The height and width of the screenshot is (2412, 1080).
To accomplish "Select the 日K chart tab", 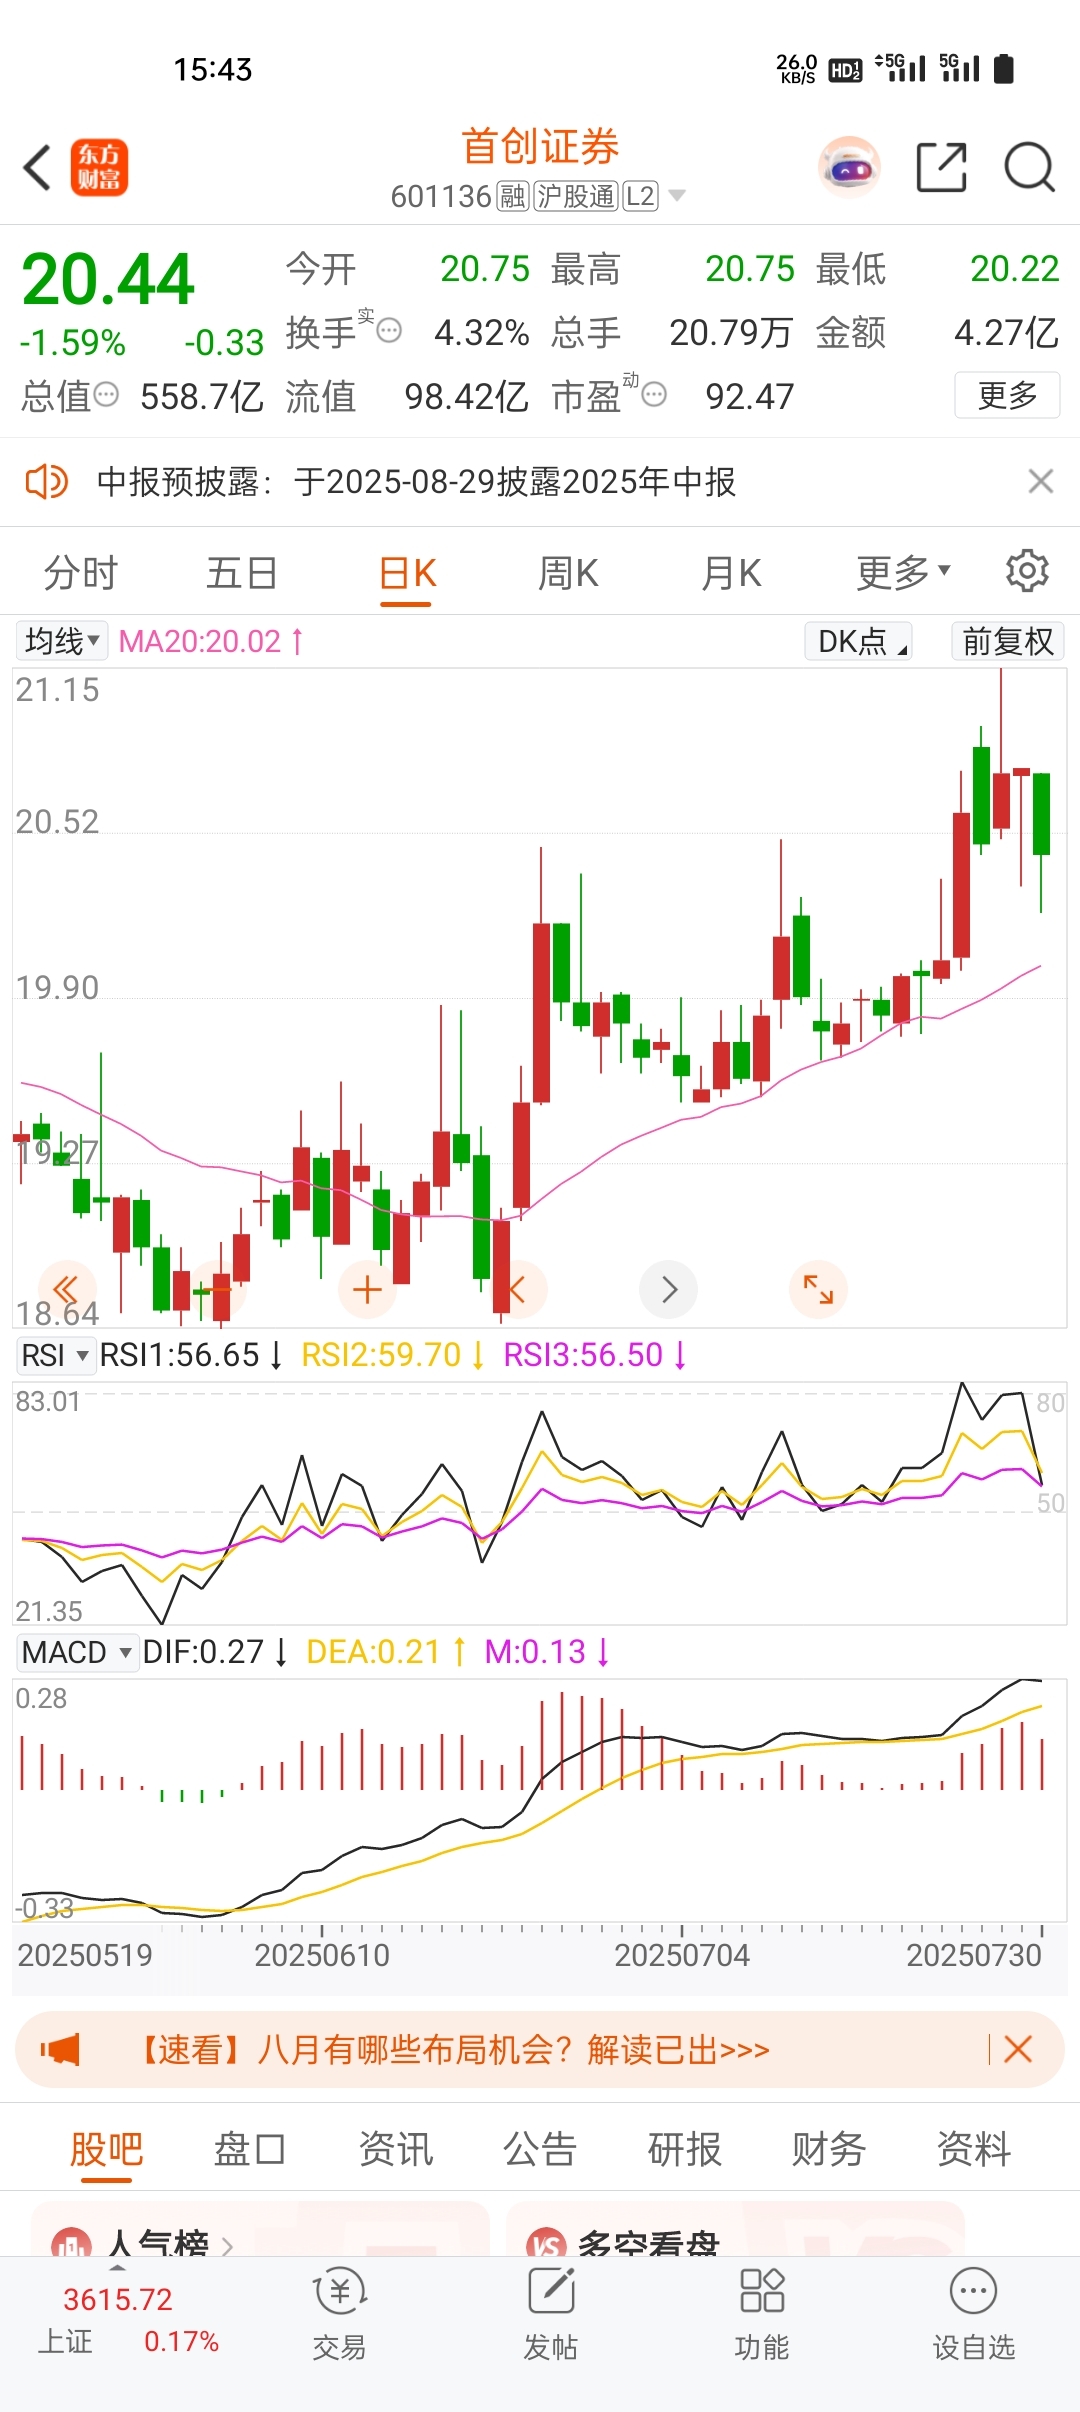I will pos(407,574).
